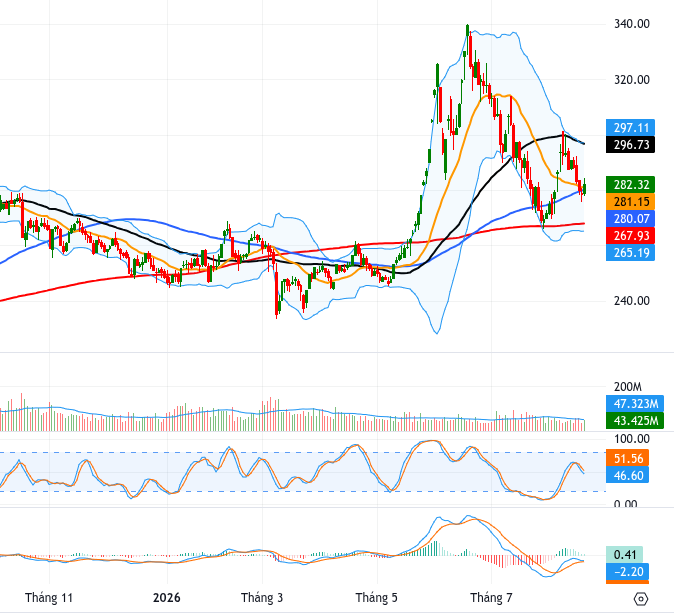The width and height of the screenshot is (674, 613).
Task: Click the green 282.32 current price label
Action: [x=631, y=184]
